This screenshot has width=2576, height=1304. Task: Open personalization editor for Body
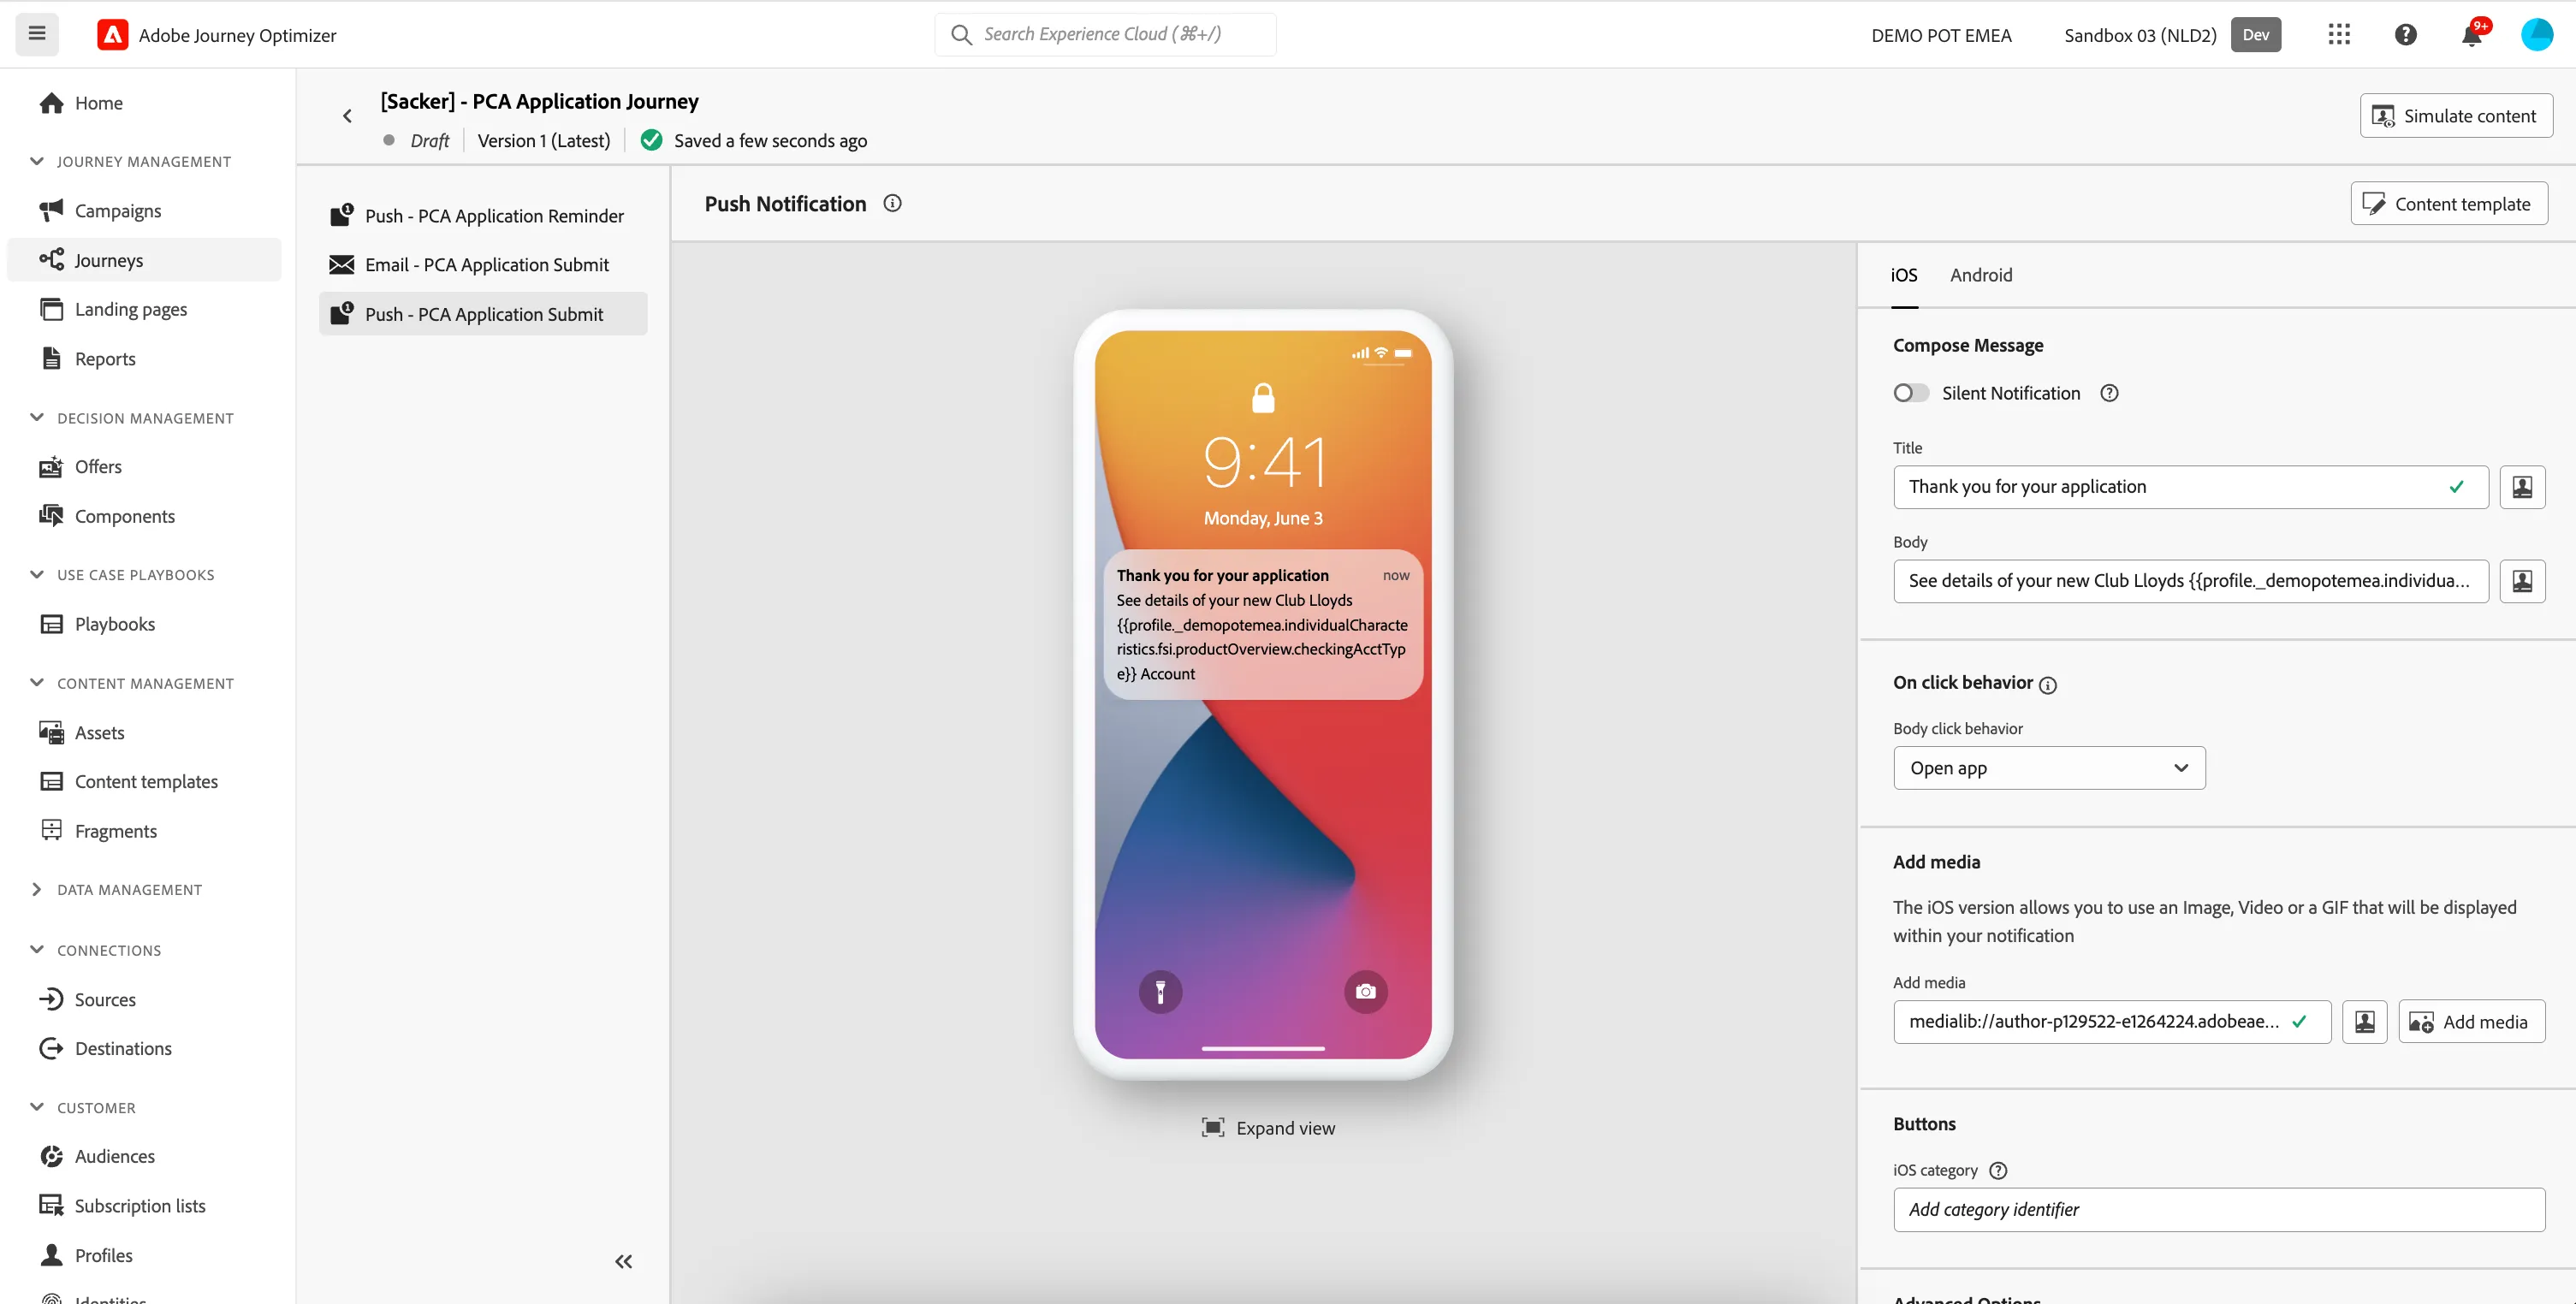click(2521, 581)
